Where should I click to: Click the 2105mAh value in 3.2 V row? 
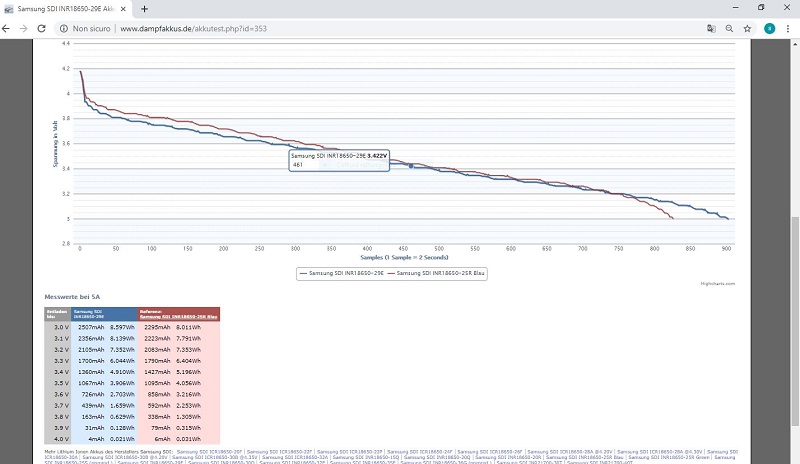tap(91, 350)
